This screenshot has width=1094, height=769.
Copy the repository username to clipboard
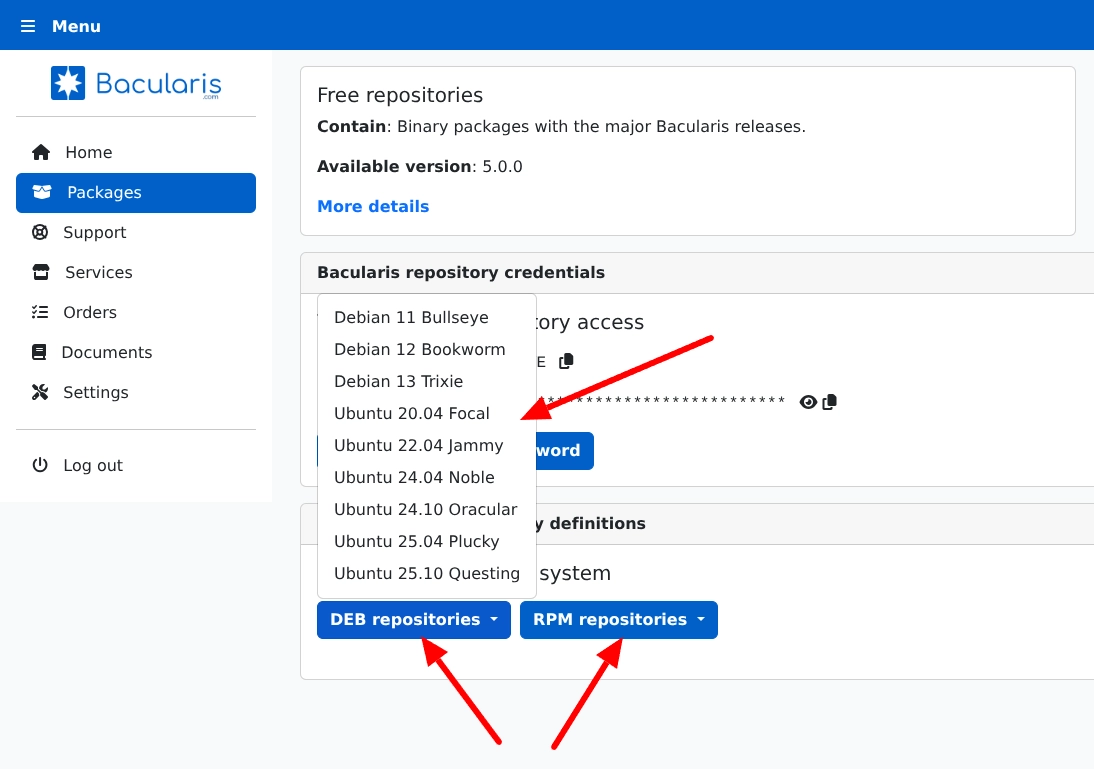566,361
